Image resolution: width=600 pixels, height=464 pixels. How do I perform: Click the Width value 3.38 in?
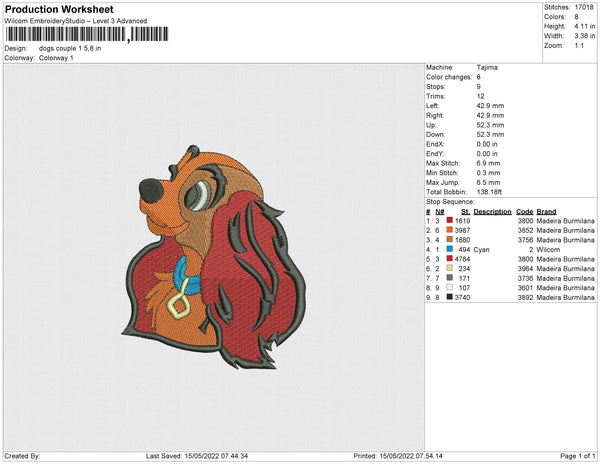pyautogui.click(x=584, y=36)
